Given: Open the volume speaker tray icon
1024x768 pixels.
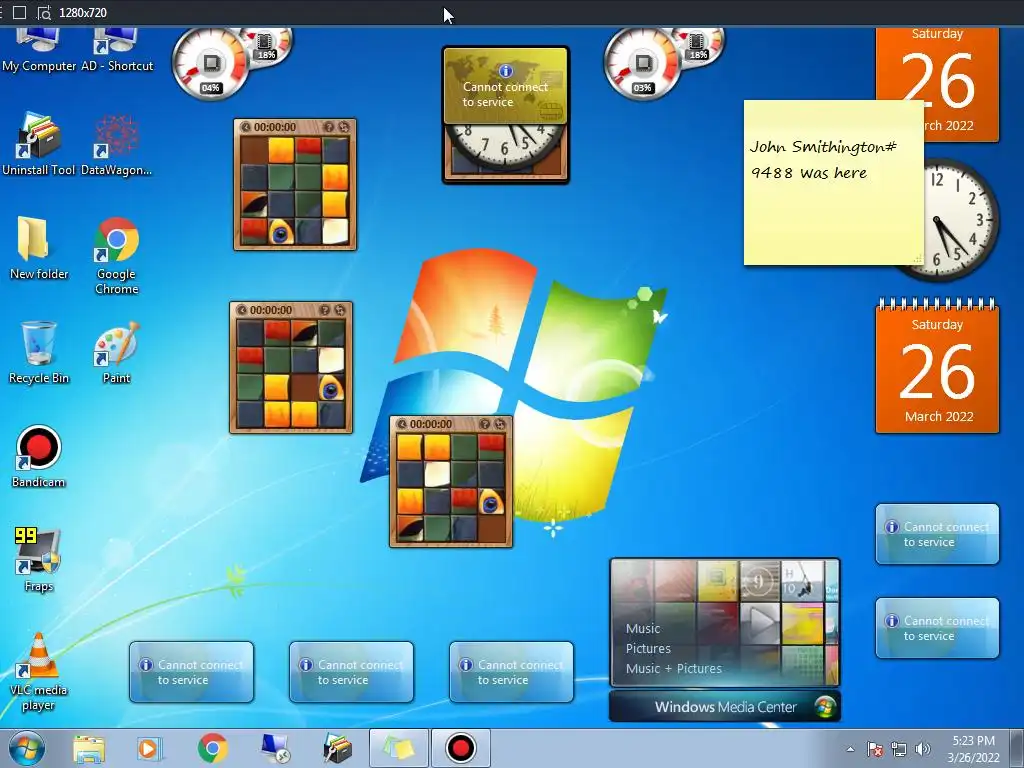Looking at the screenshot, I should (x=923, y=749).
